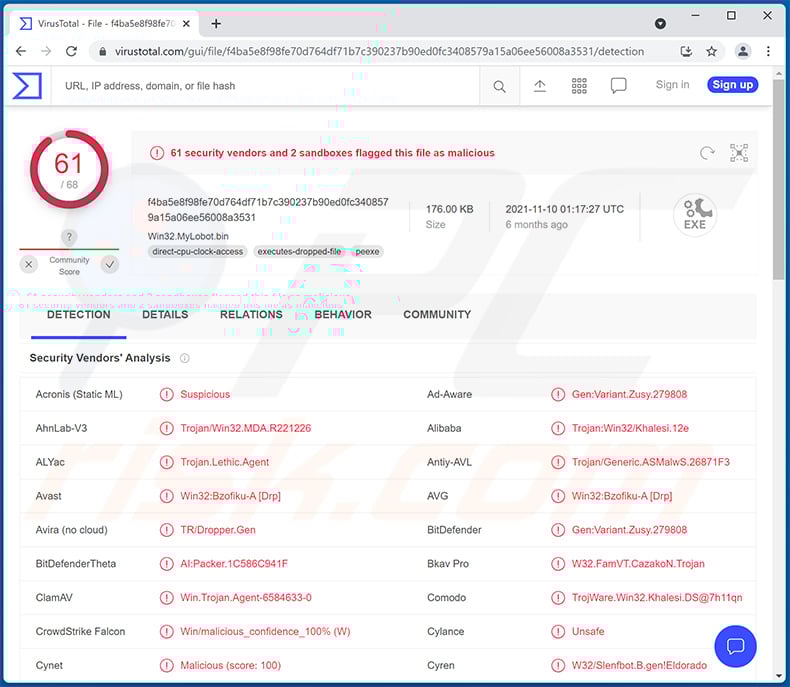Switch to the DETECTION tab
This screenshot has height=687, width=790.
[79, 315]
